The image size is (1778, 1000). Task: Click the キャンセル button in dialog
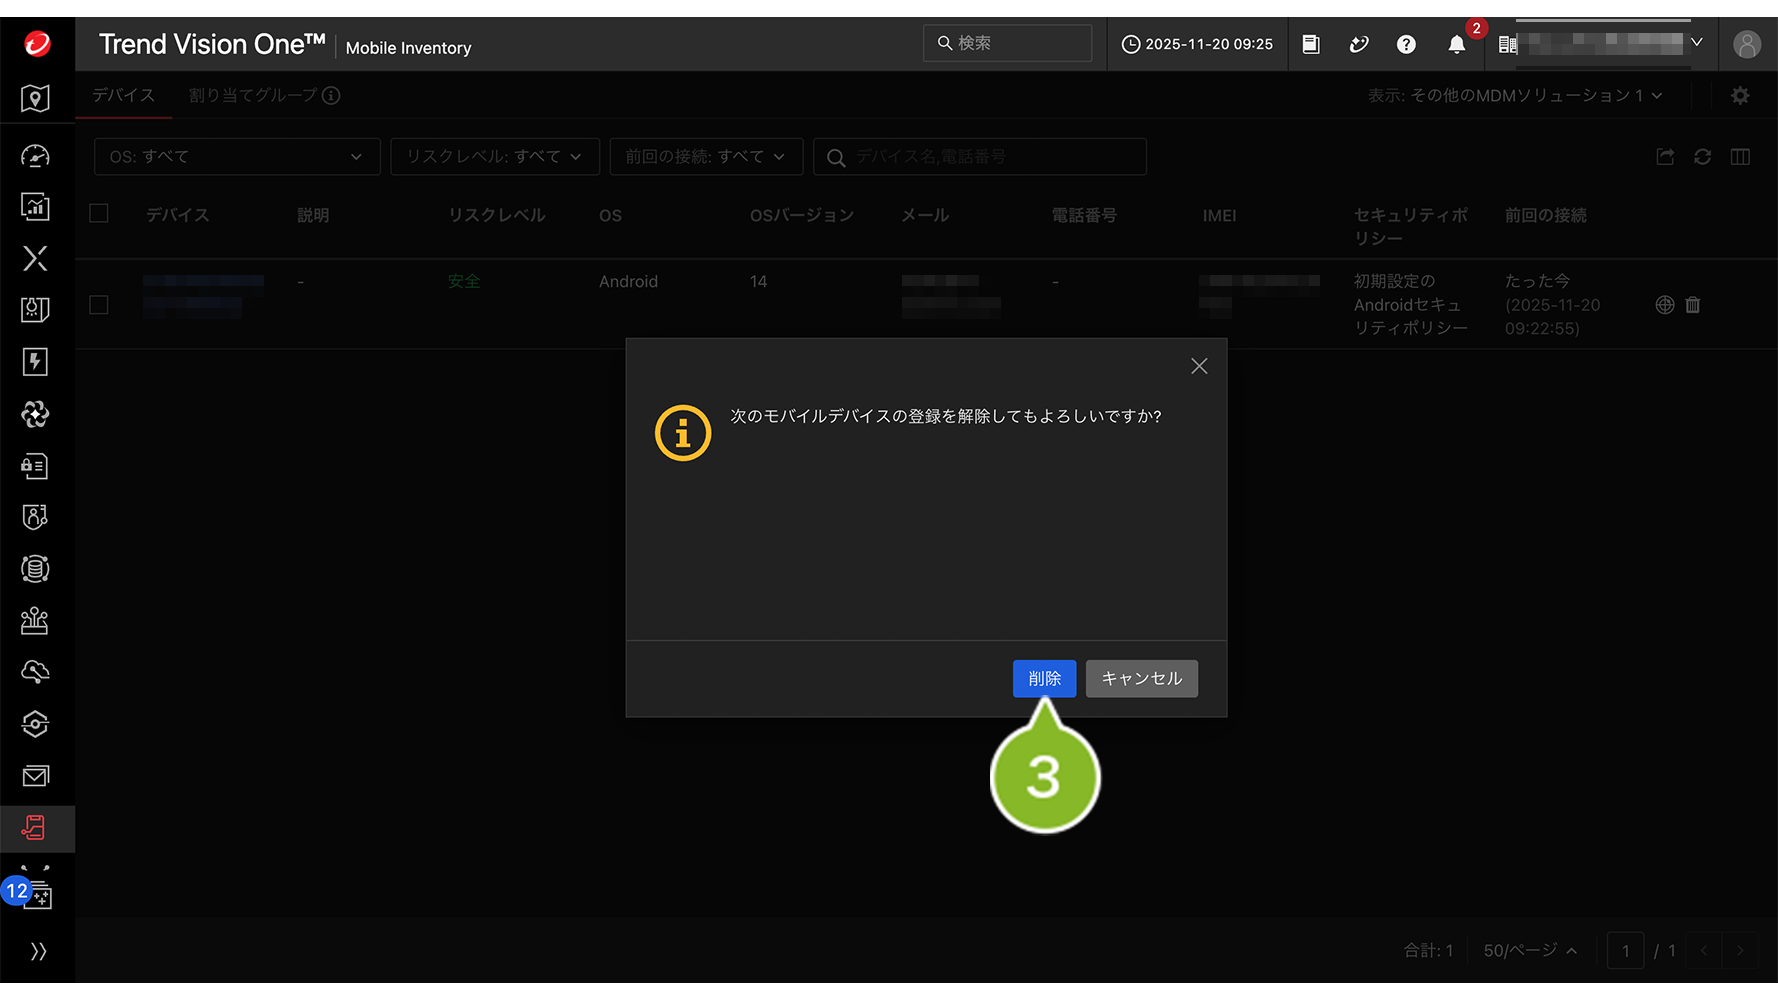(1141, 678)
